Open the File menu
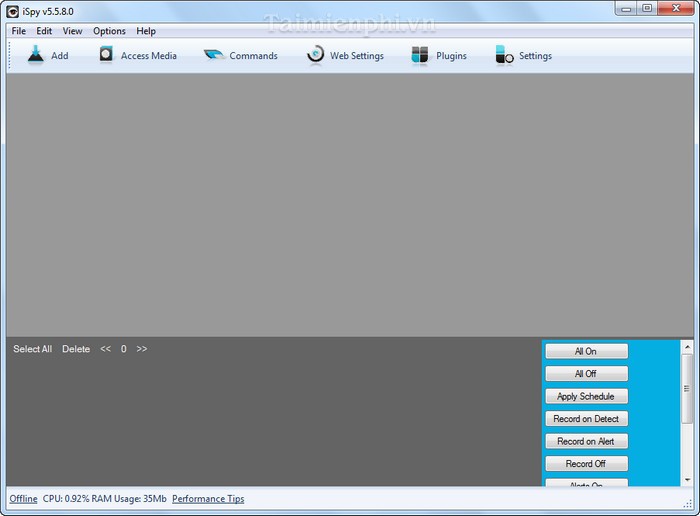The height and width of the screenshot is (516, 700). pyautogui.click(x=19, y=31)
